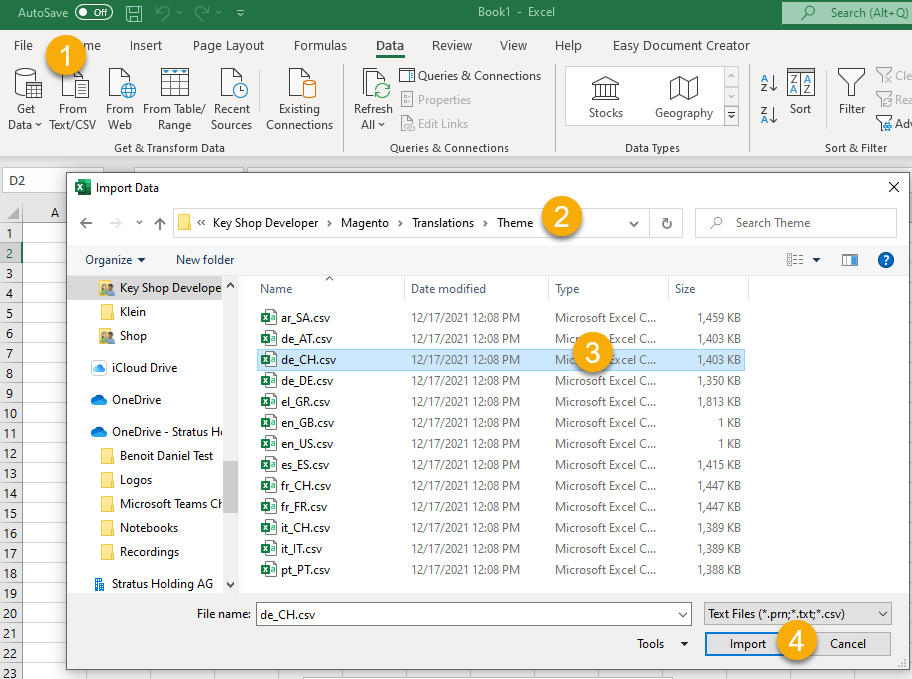Click the From Web data icon
Image resolution: width=912 pixels, height=679 pixels.
pyautogui.click(x=120, y=99)
